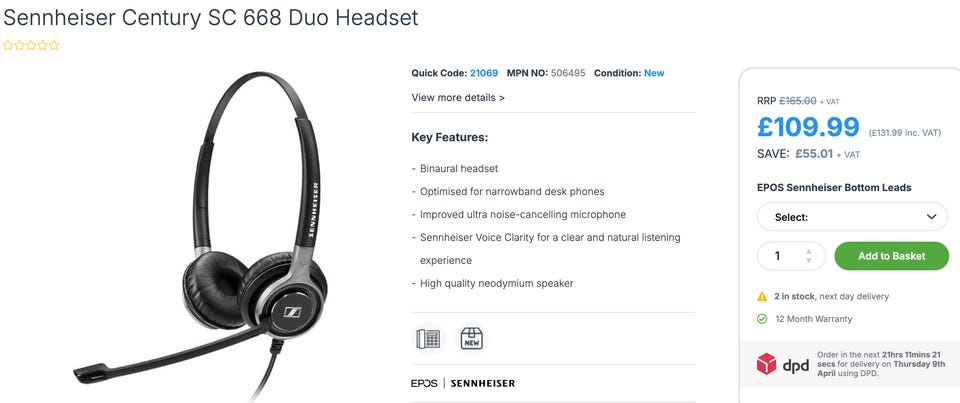Click the green warranty checkmark icon
This screenshot has width=960, height=403.
[x=762, y=319]
